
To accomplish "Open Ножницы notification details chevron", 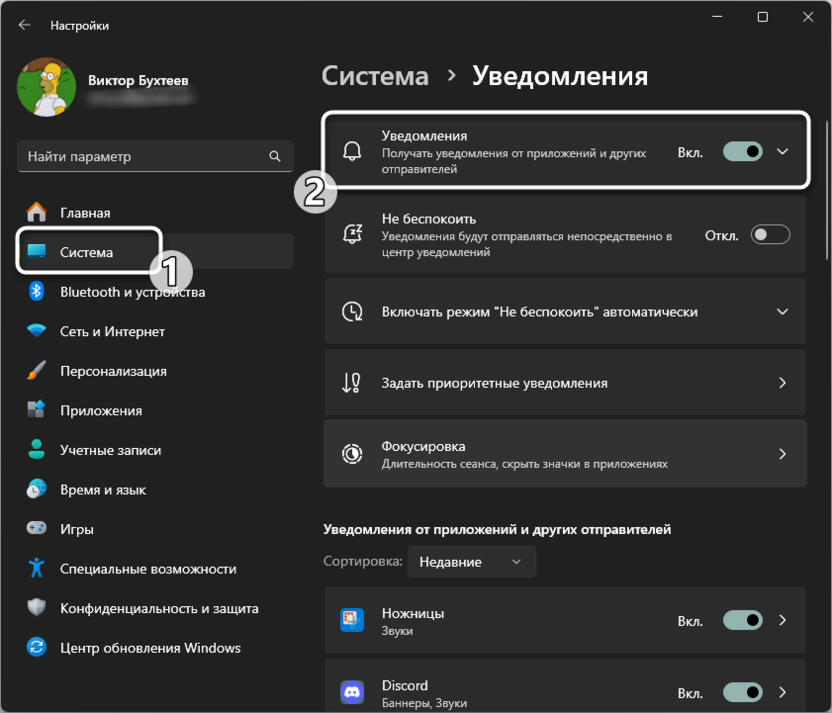I will click(x=782, y=620).
